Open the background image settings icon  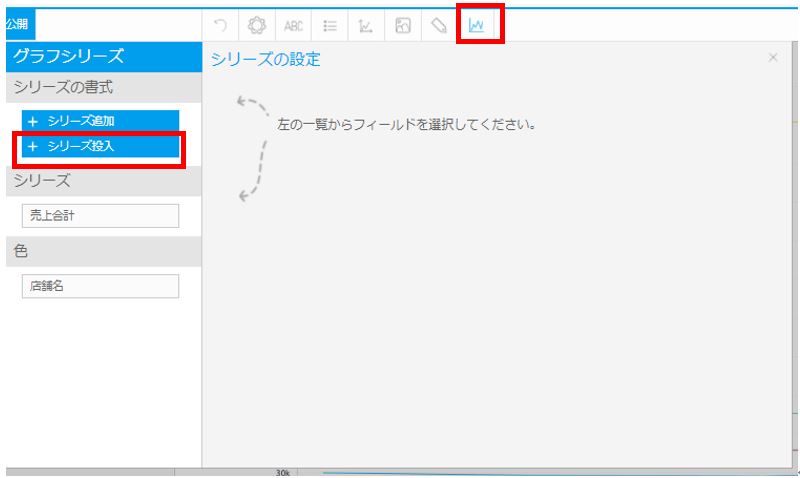(x=403, y=26)
